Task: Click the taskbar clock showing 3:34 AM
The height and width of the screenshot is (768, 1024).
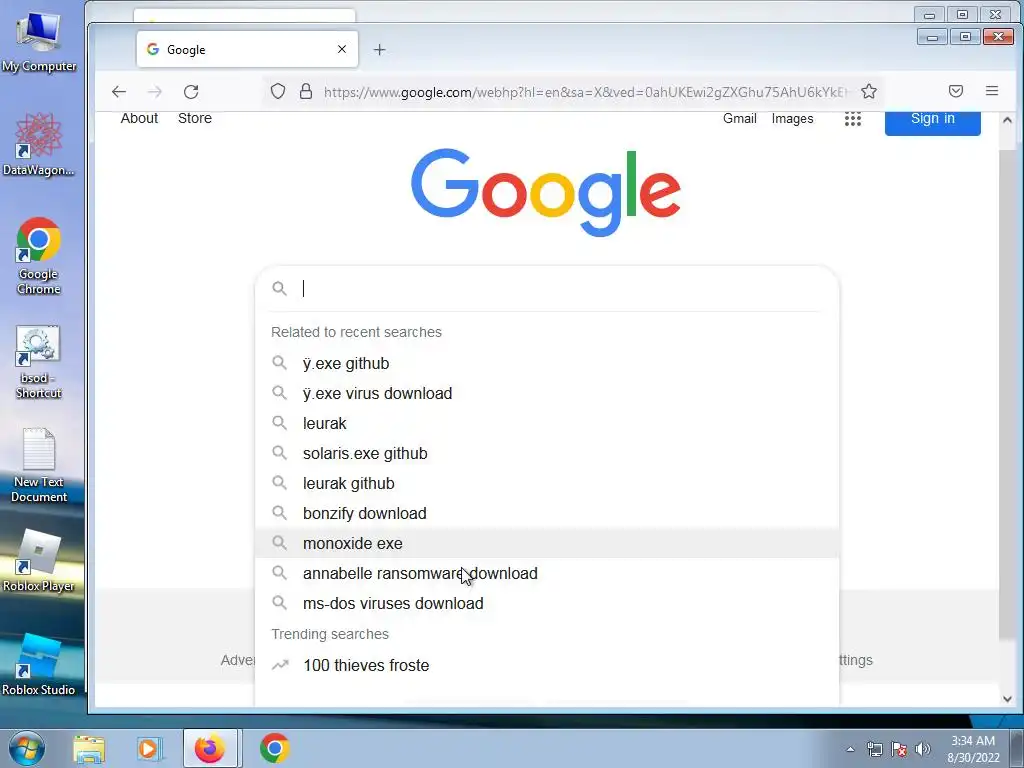Action: (x=973, y=749)
